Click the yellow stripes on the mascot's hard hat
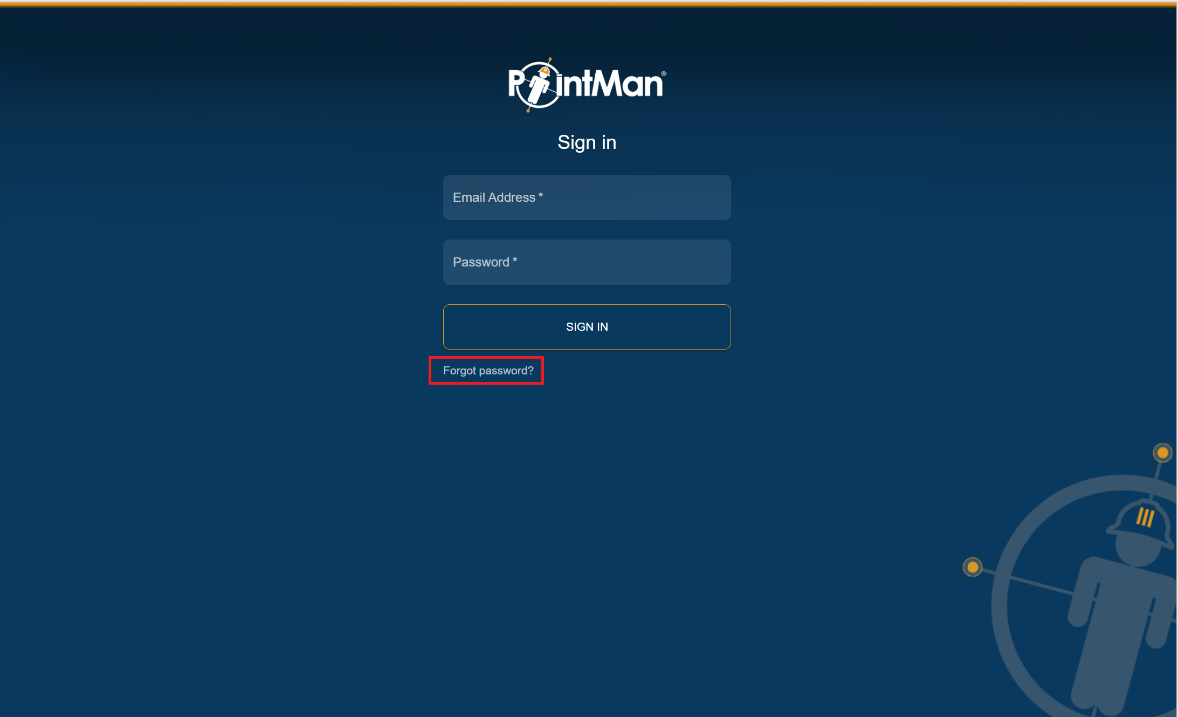Image resolution: width=1178 pixels, height=717 pixels. (x=1145, y=517)
